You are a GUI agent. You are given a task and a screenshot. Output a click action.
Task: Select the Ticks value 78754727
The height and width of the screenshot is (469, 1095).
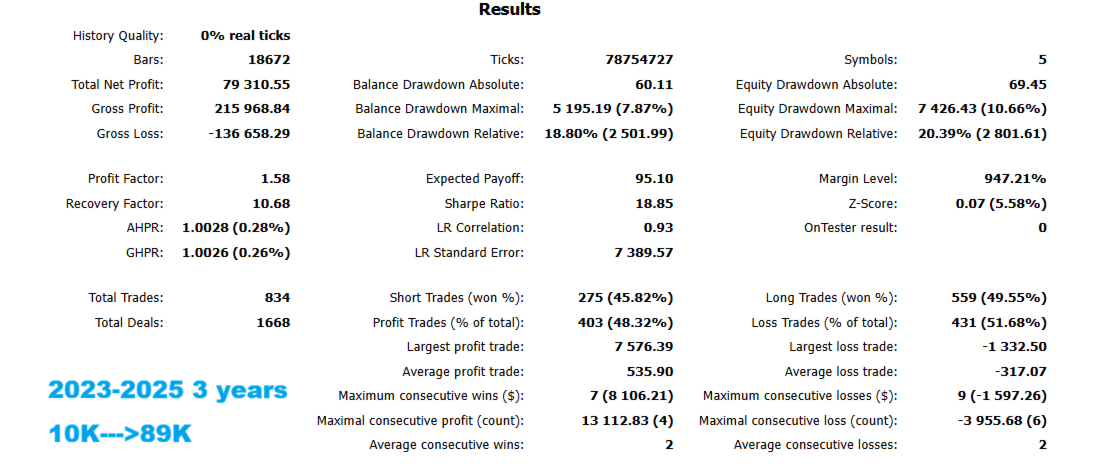point(639,61)
